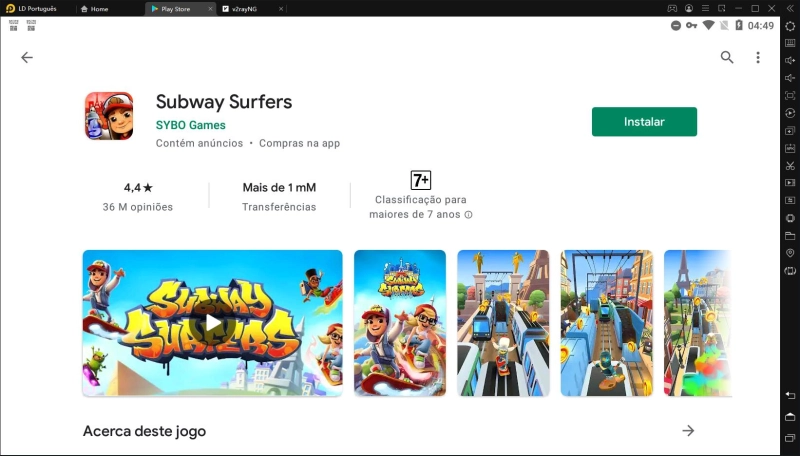Switch to the v2rayNG tab
This screenshot has width=800, height=456.
click(243, 9)
